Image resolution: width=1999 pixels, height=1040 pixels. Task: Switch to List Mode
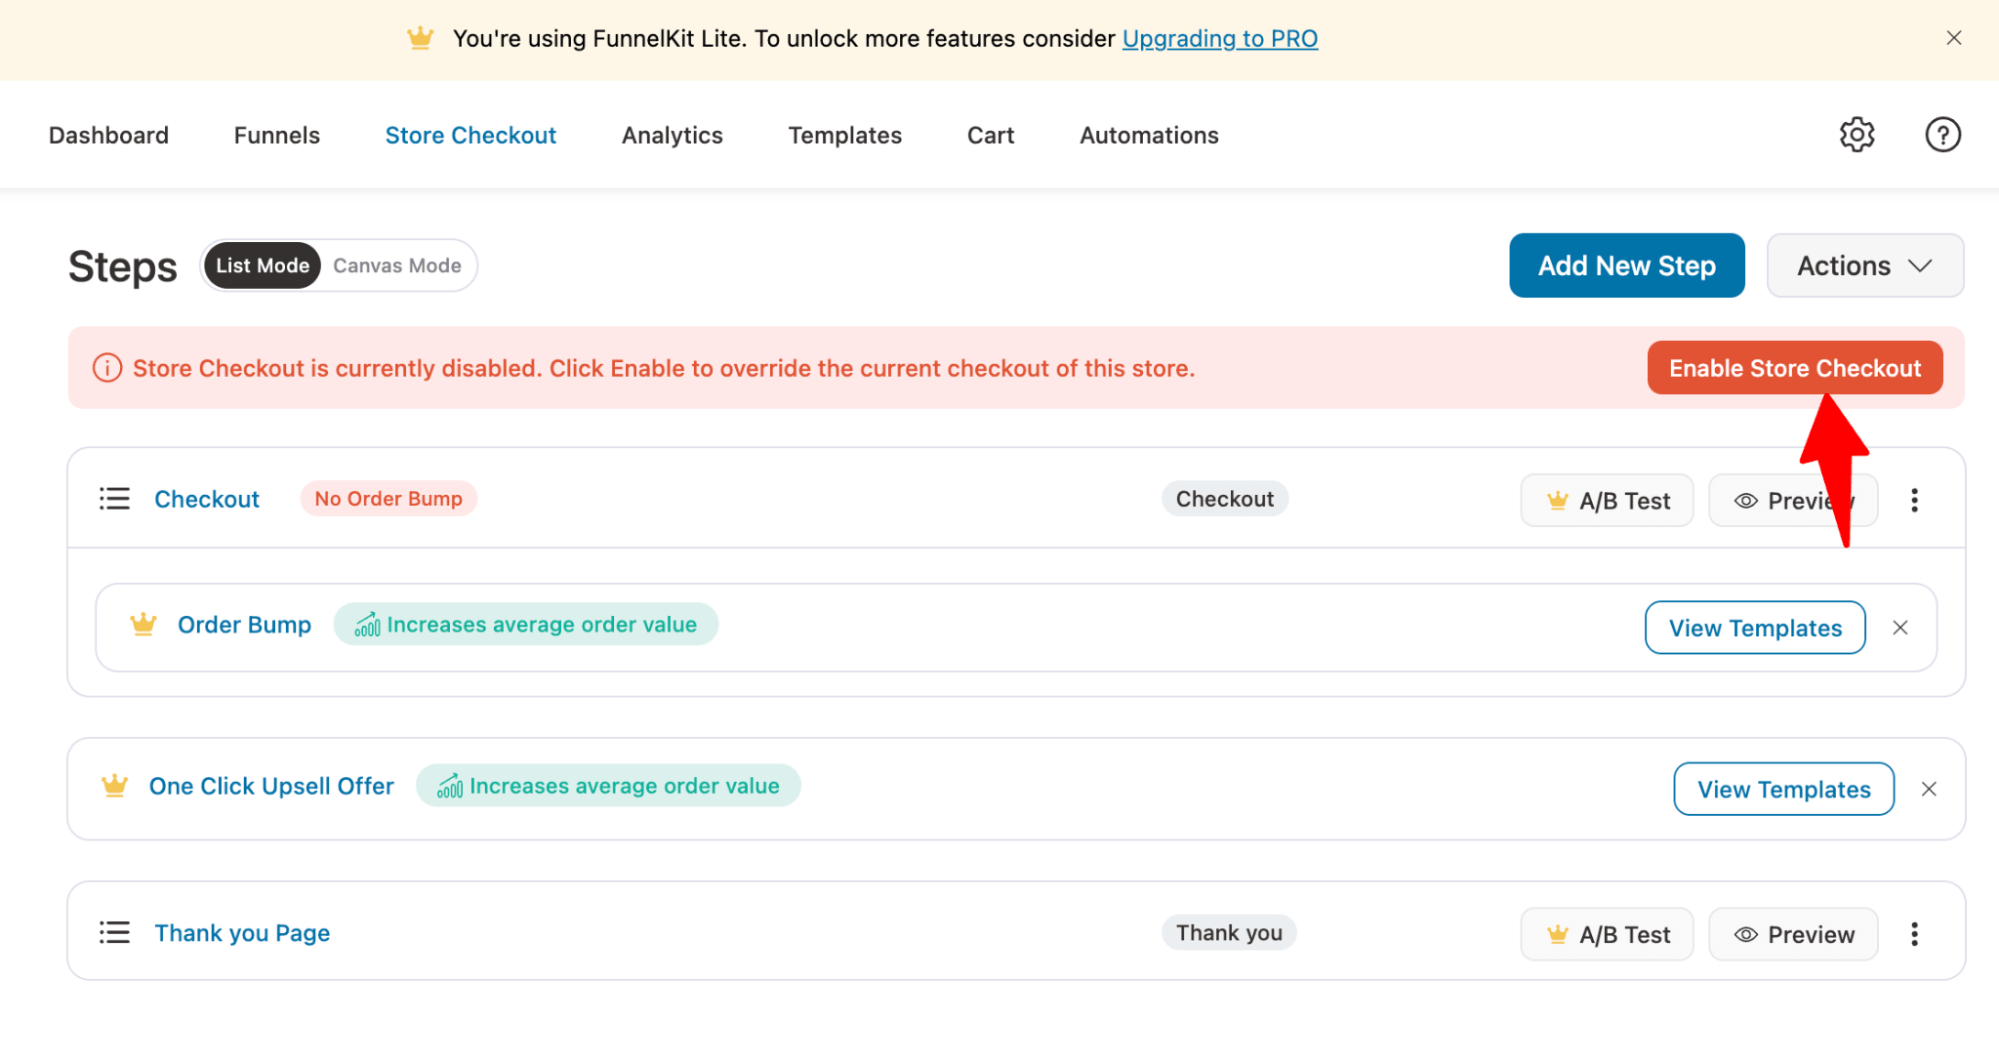[x=262, y=266]
